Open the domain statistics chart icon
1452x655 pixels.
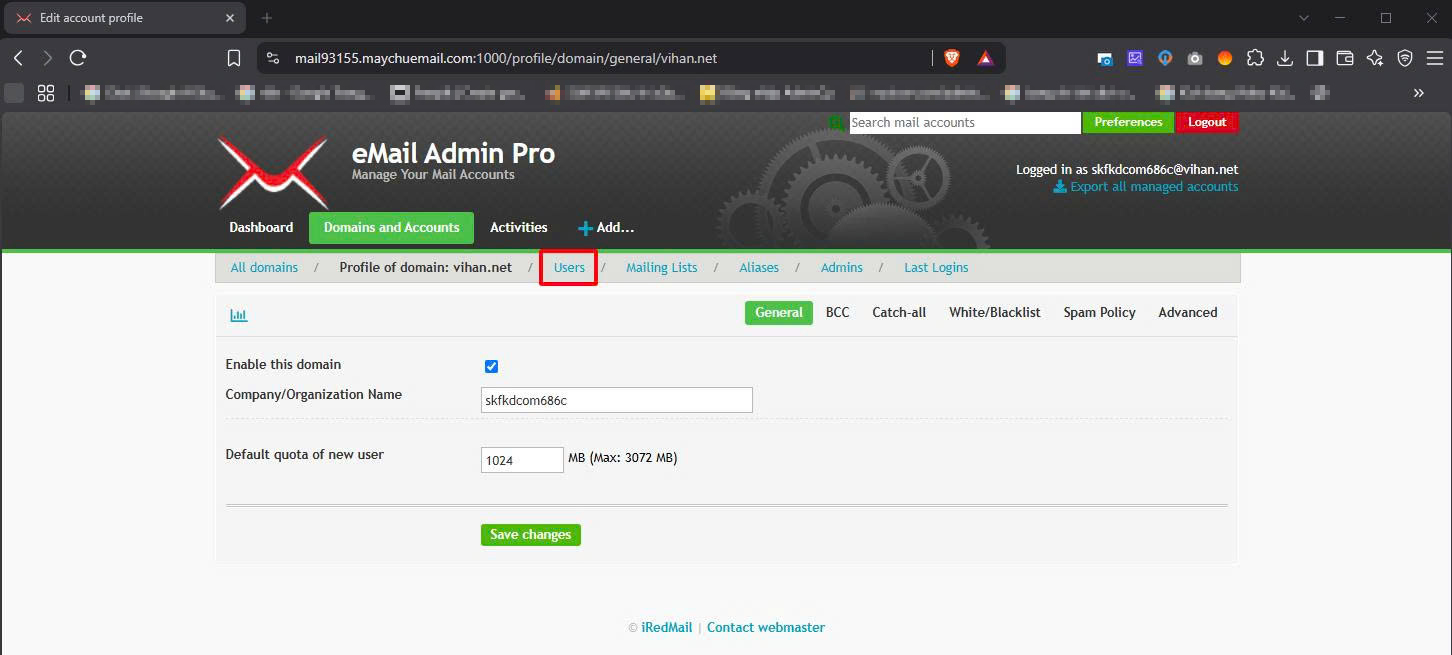coord(239,315)
